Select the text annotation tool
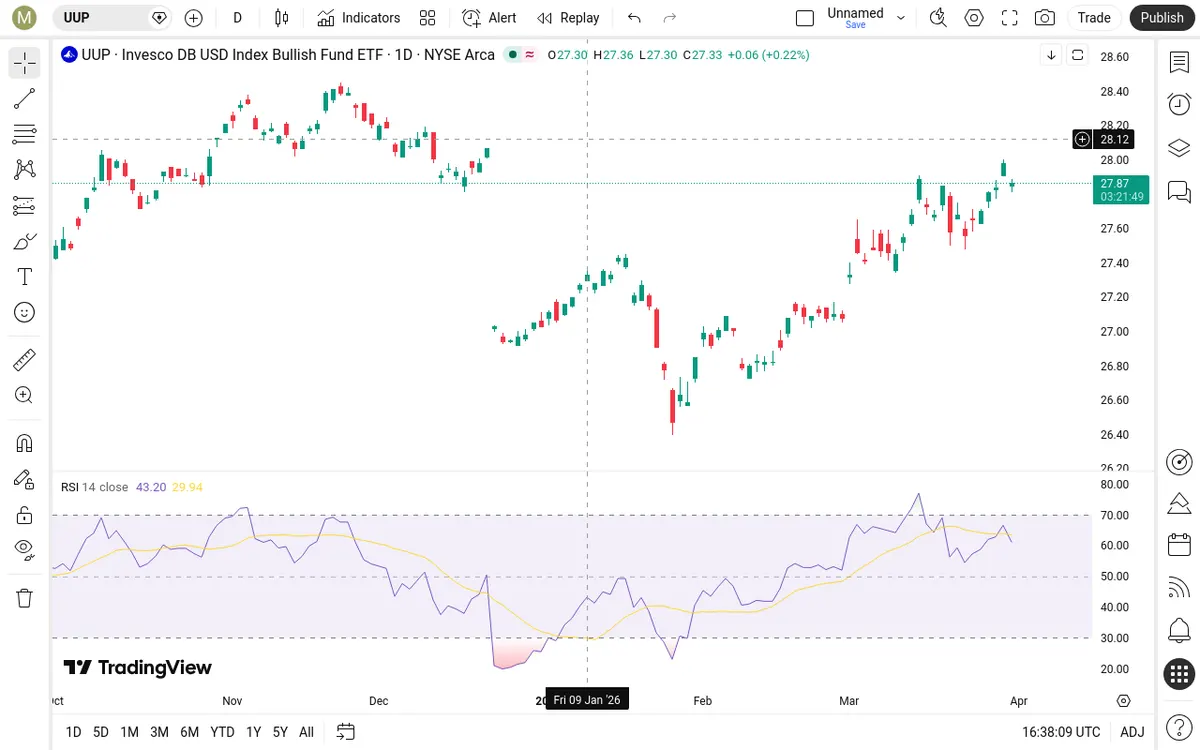The height and width of the screenshot is (750, 1200). point(25,277)
